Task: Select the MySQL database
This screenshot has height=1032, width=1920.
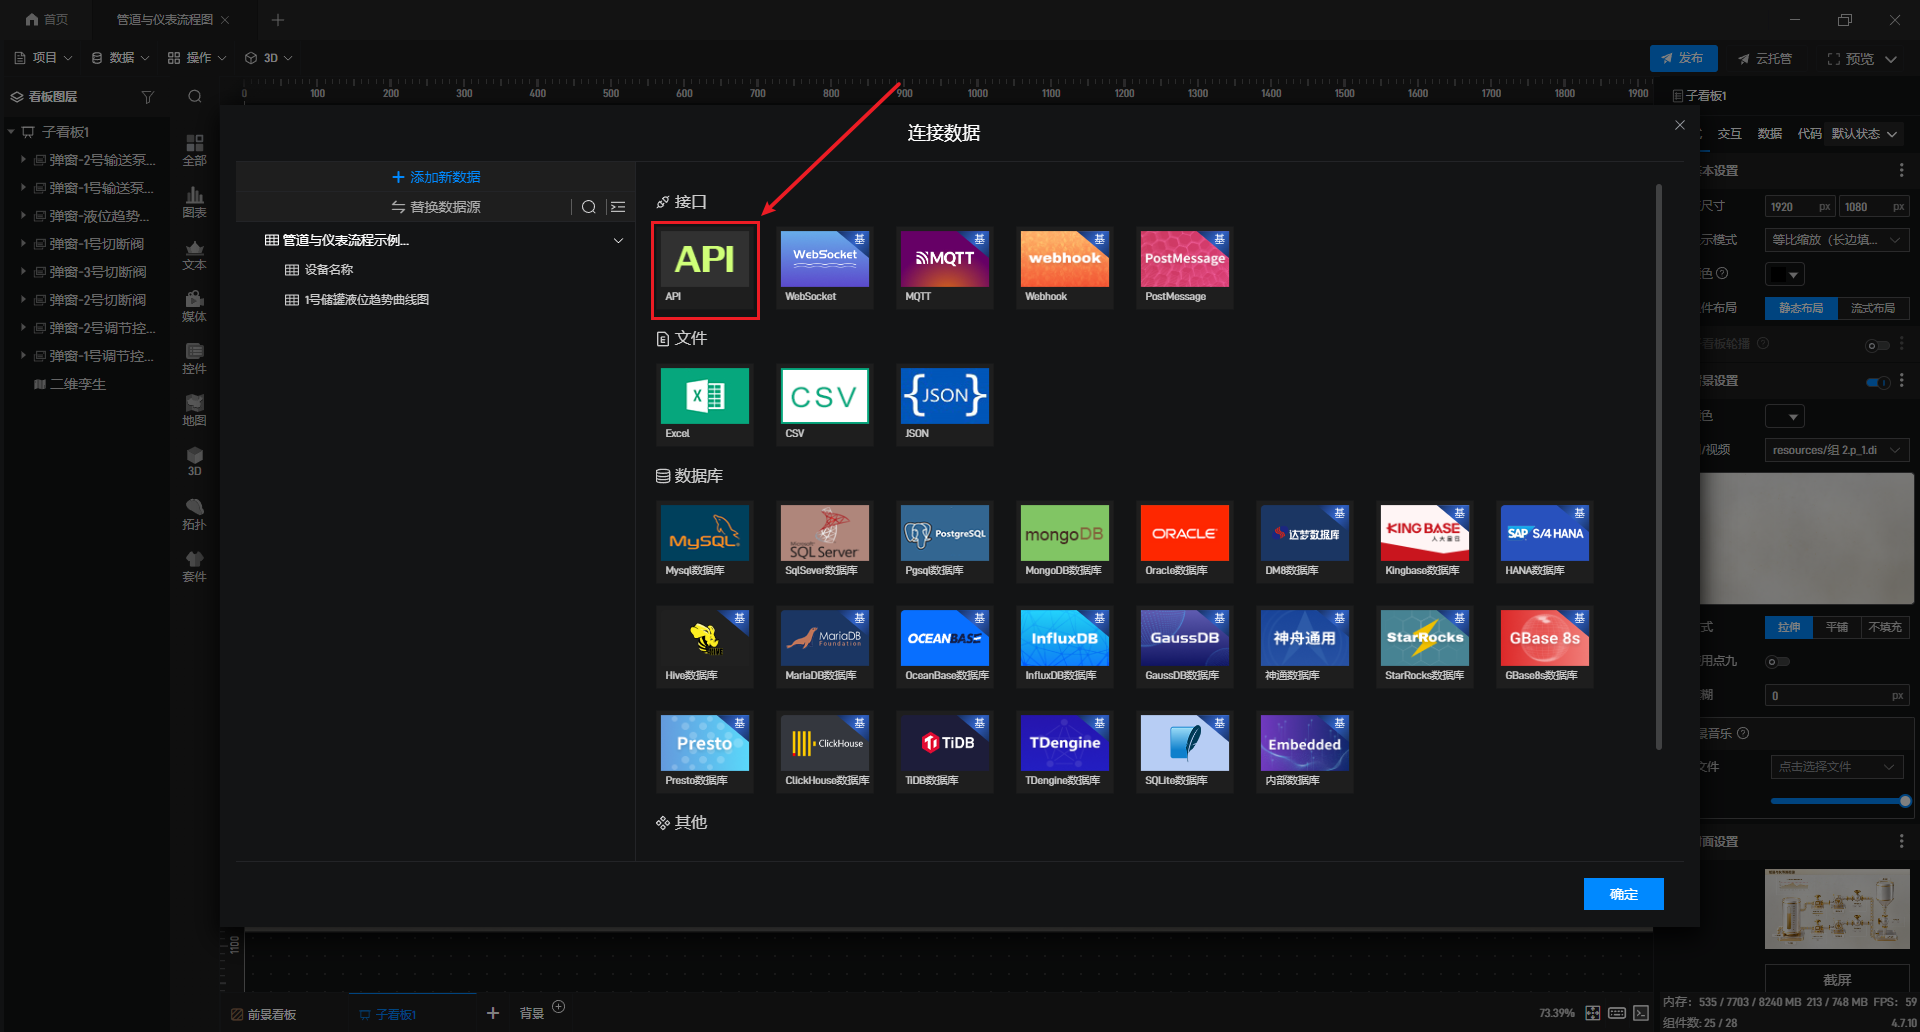Action: tap(705, 542)
